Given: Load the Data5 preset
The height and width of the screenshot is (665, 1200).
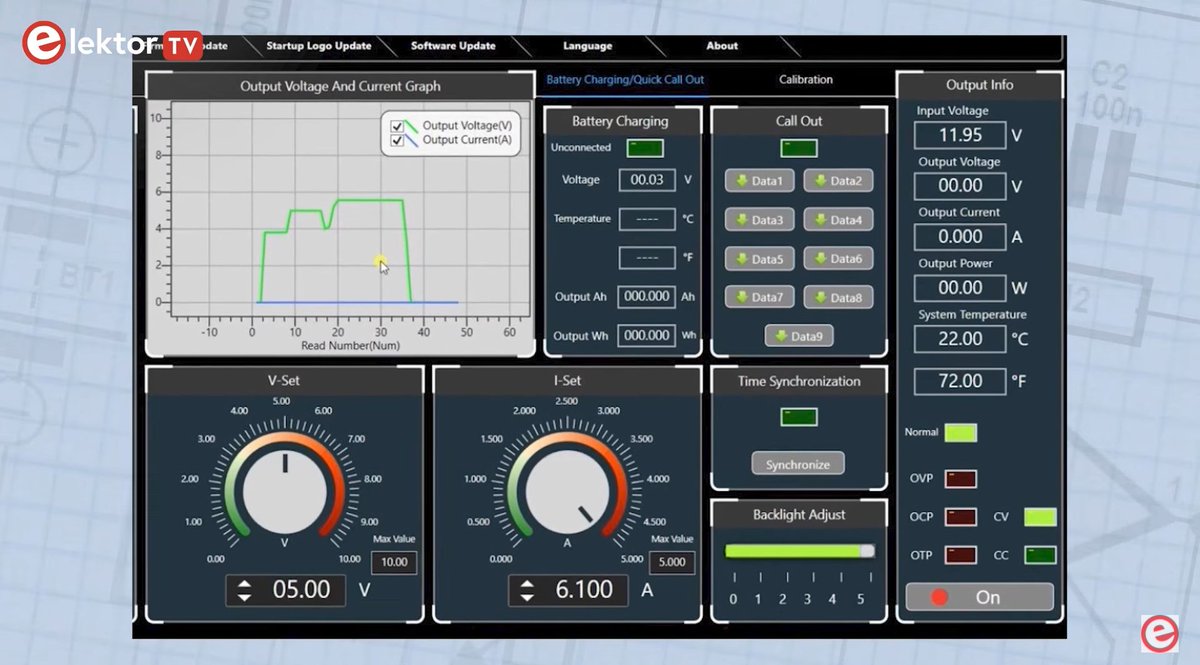Looking at the screenshot, I should (760, 259).
